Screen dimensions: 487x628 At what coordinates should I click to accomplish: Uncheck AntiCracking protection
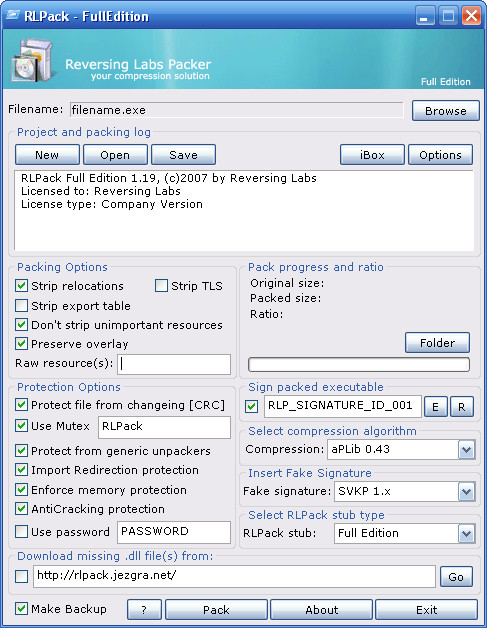pos(21,509)
